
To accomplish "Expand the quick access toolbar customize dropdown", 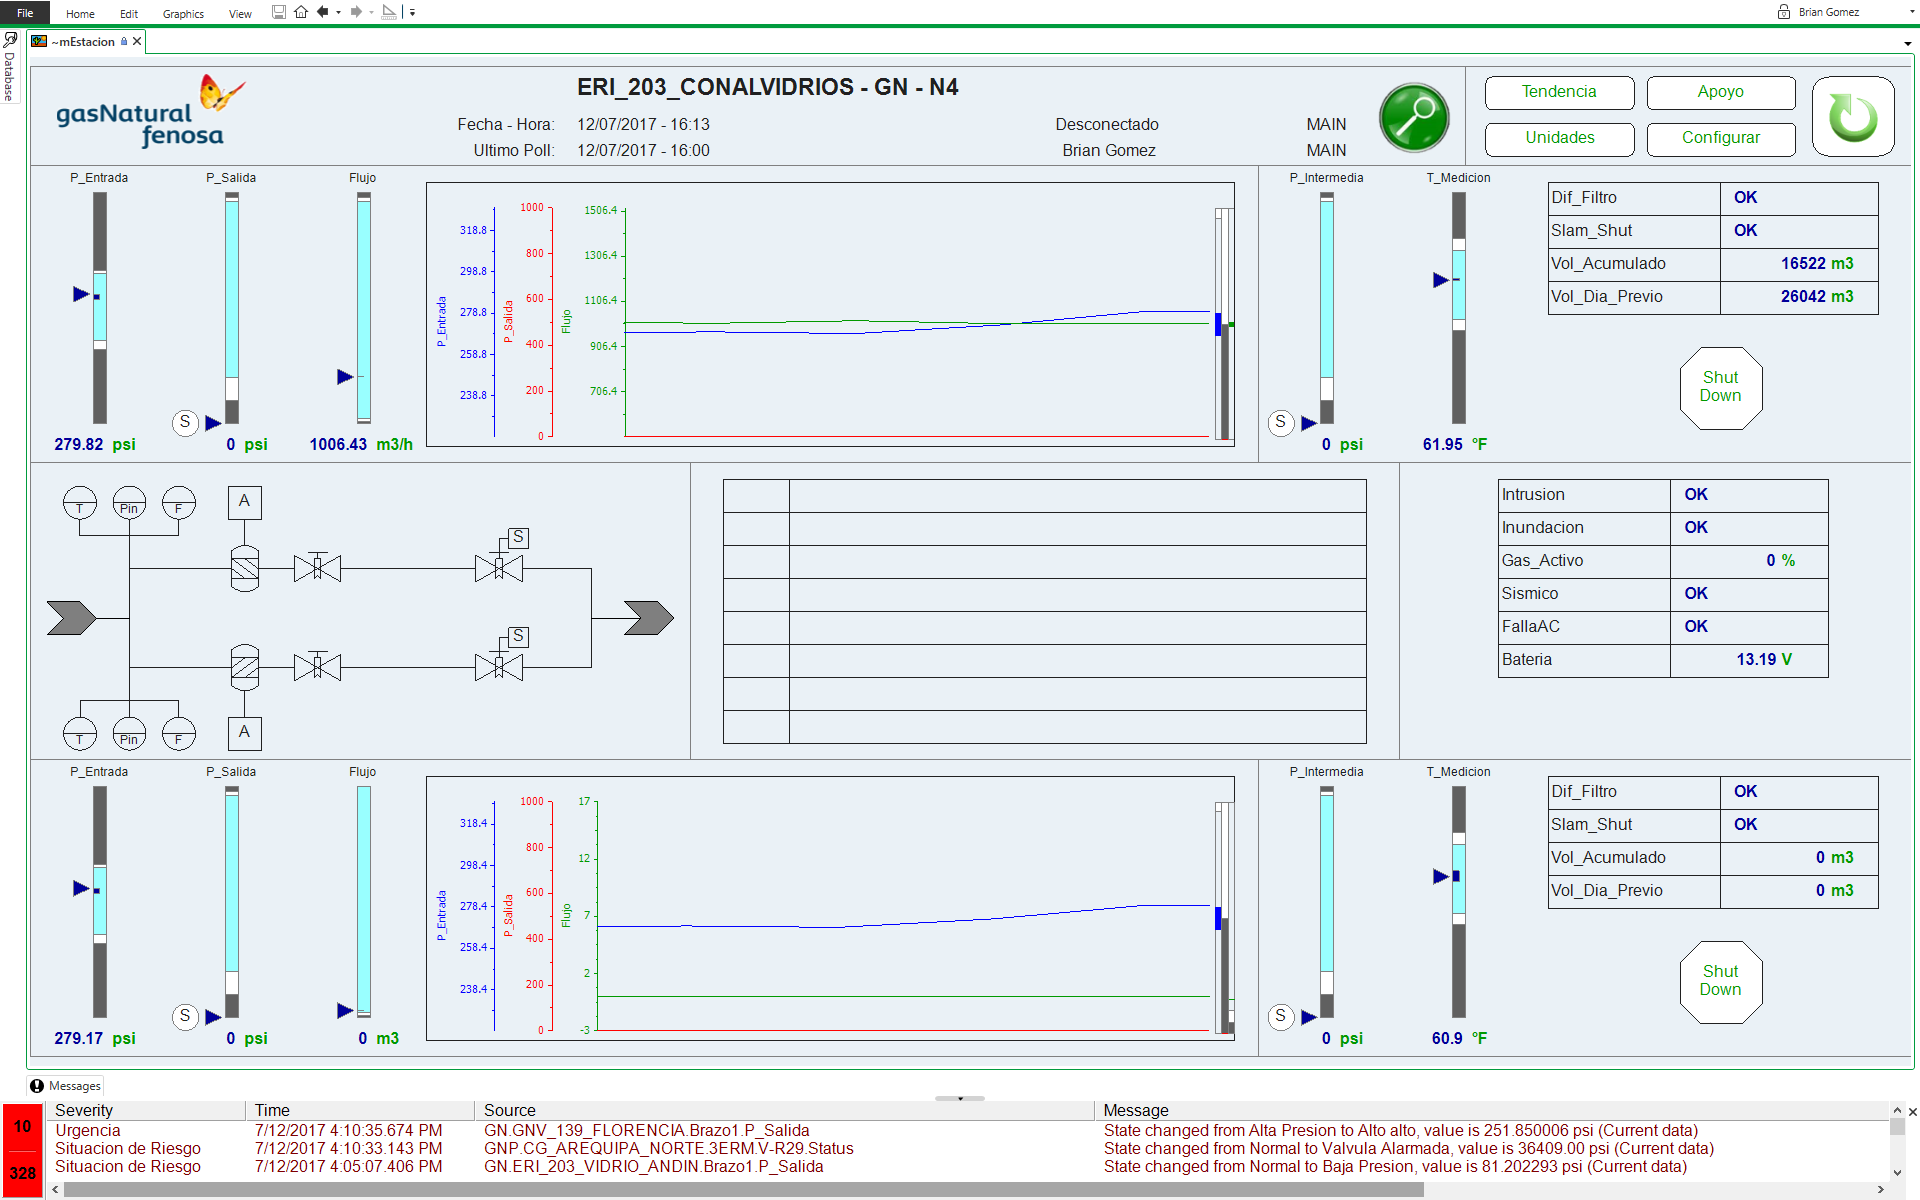I will (412, 13).
